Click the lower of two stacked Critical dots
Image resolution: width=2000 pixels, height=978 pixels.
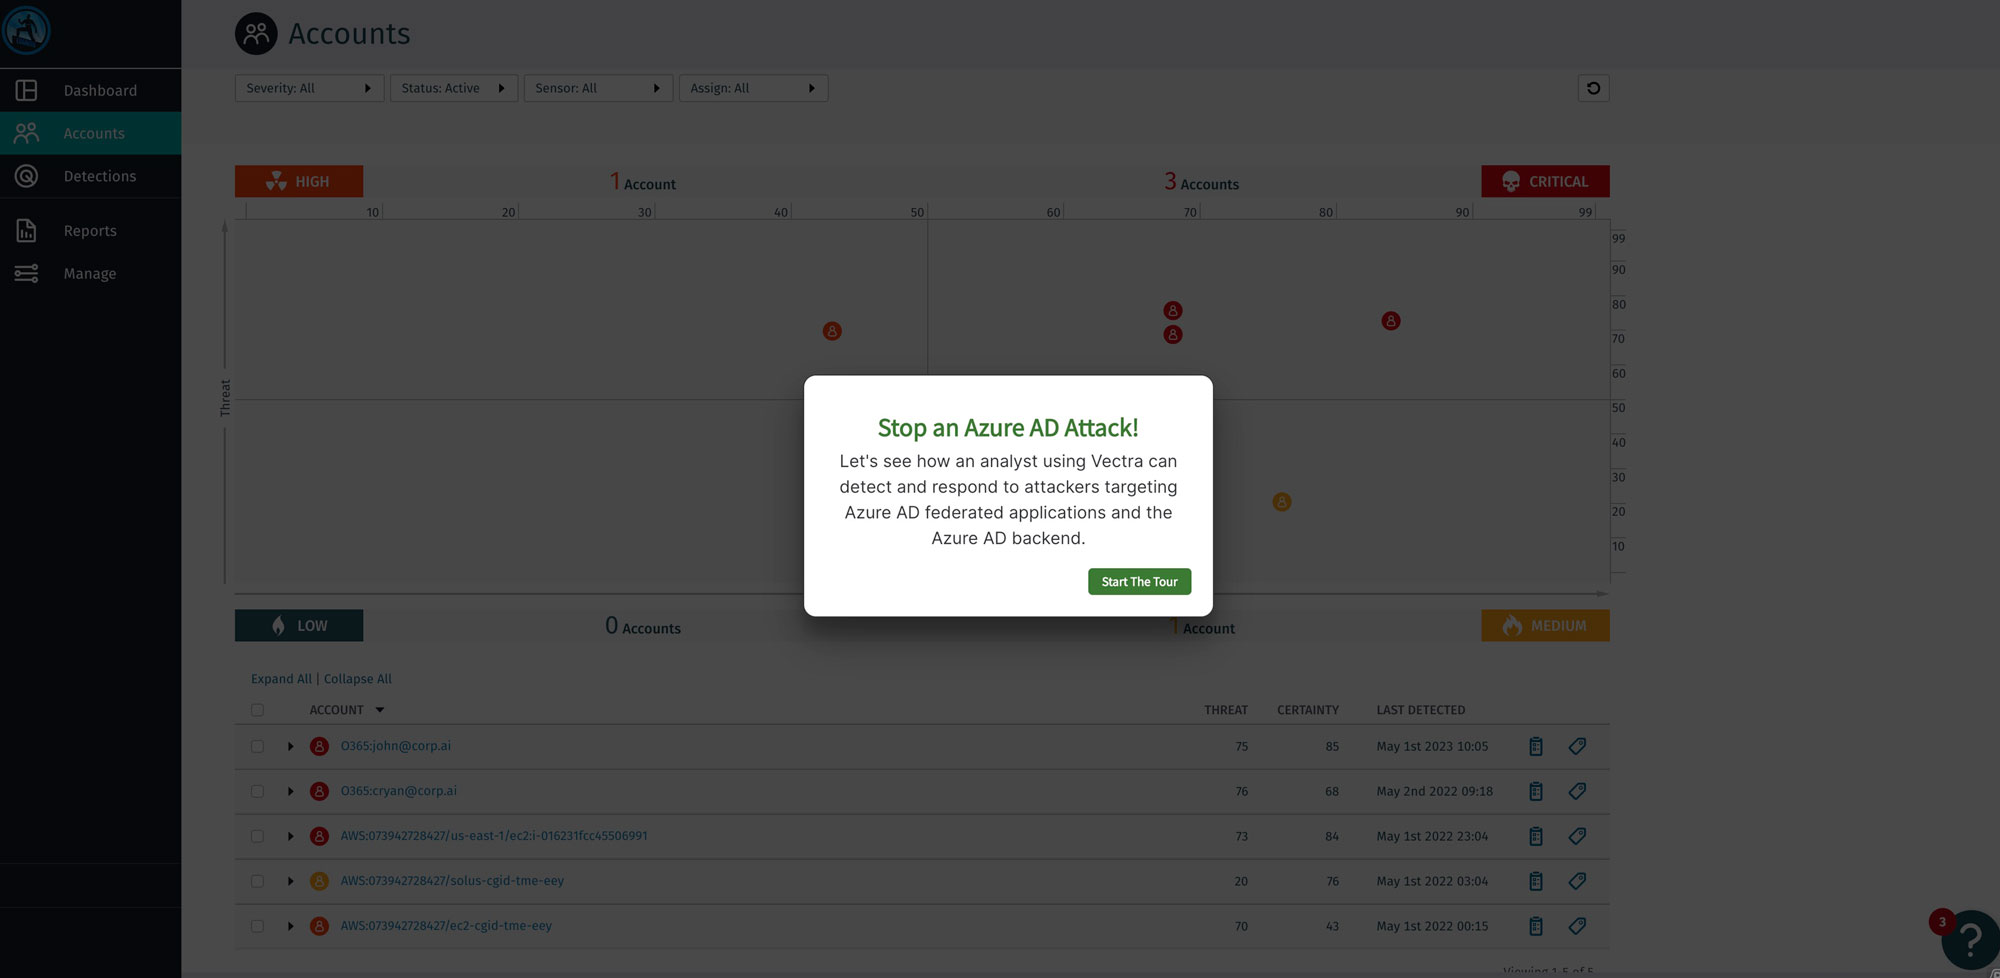point(1173,335)
